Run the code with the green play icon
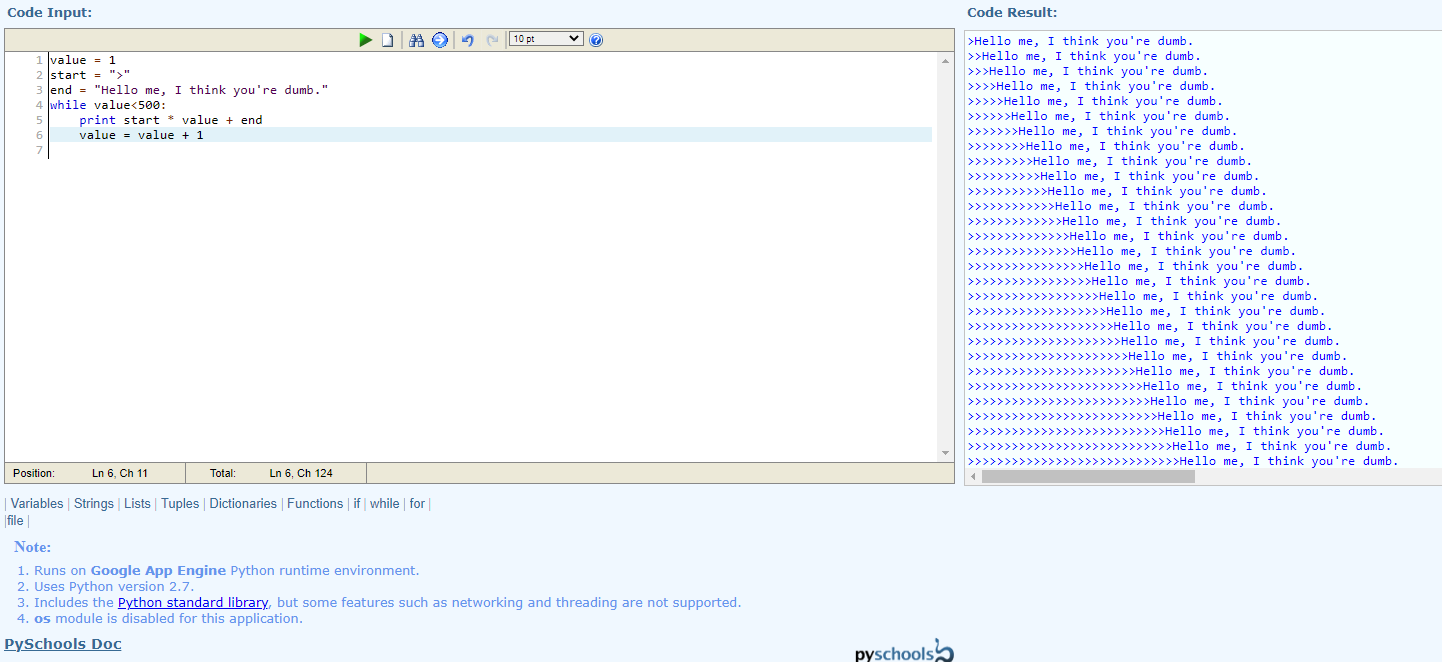The width and height of the screenshot is (1442, 662). point(366,40)
